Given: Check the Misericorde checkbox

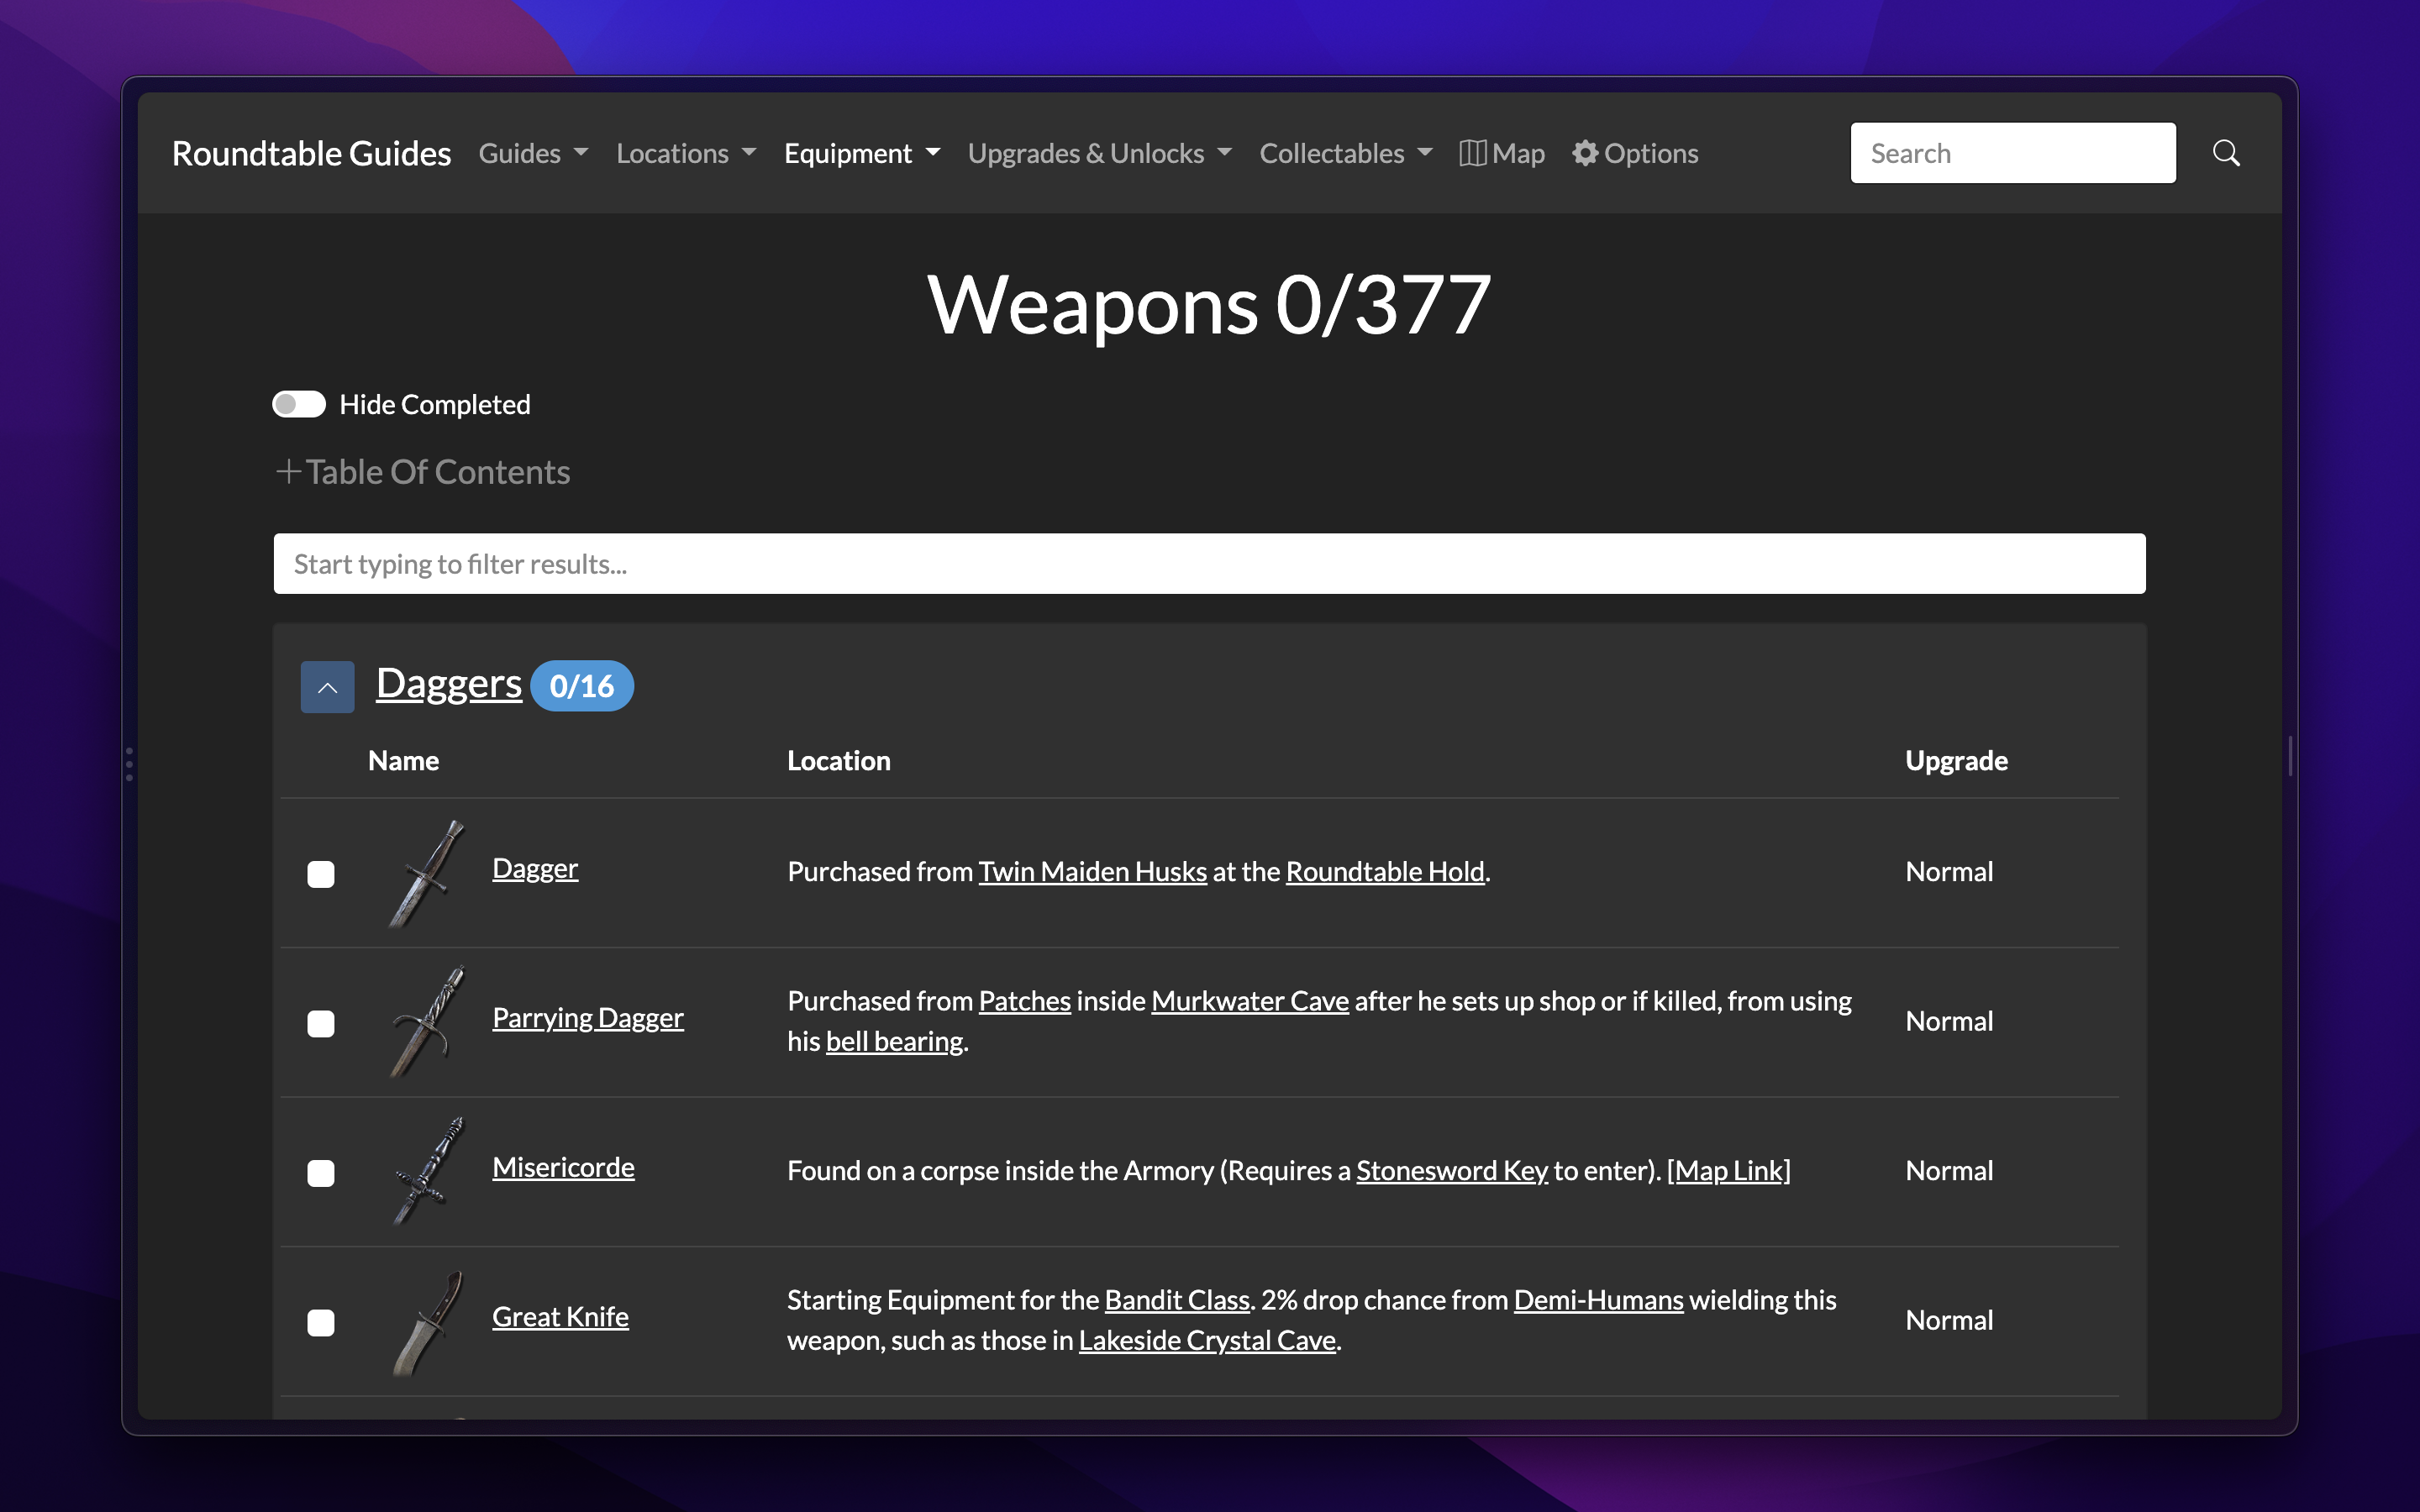Looking at the screenshot, I should [321, 1173].
